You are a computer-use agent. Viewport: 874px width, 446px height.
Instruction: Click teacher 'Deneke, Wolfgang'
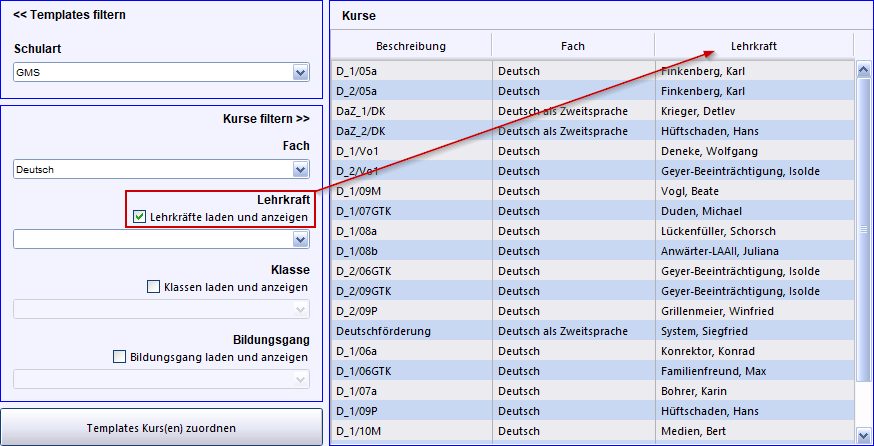pyautogui.click(x=709, y=152)
